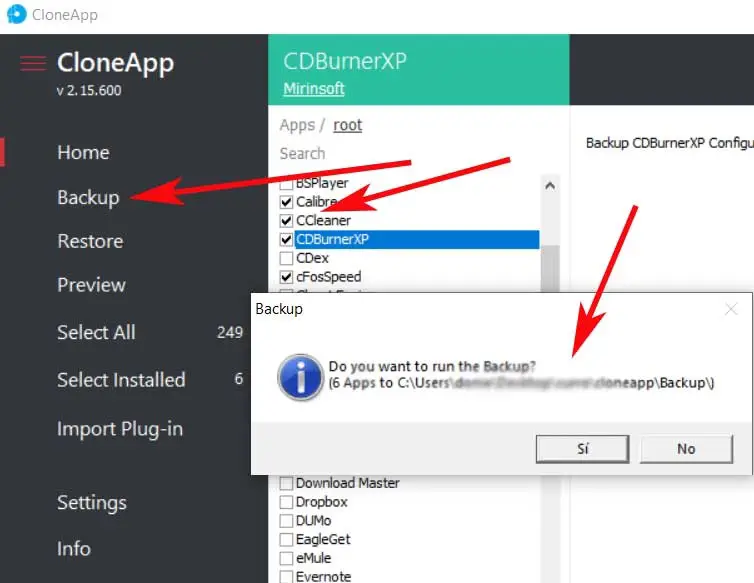Viewport: 754px width, 583px height.
Task: Click the CDBurnerXP header title
Action: point(345,61)
